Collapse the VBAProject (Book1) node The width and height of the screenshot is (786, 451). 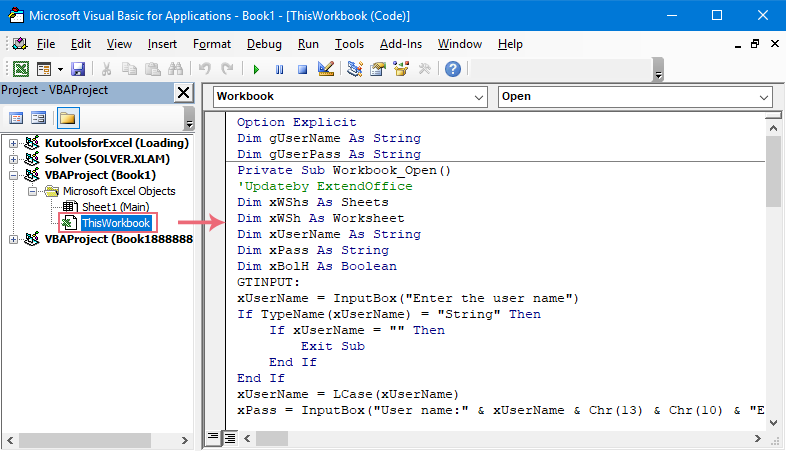tap(13, 175)
